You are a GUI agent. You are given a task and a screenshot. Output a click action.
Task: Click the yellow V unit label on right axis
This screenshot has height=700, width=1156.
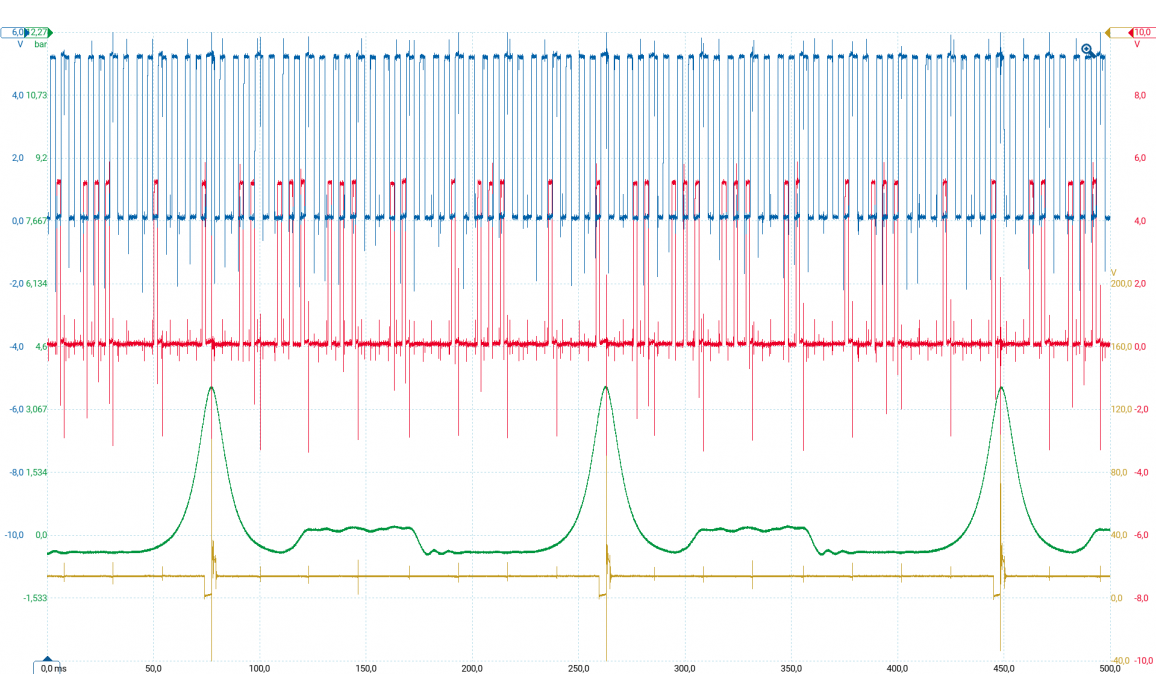pos(1114,272)
